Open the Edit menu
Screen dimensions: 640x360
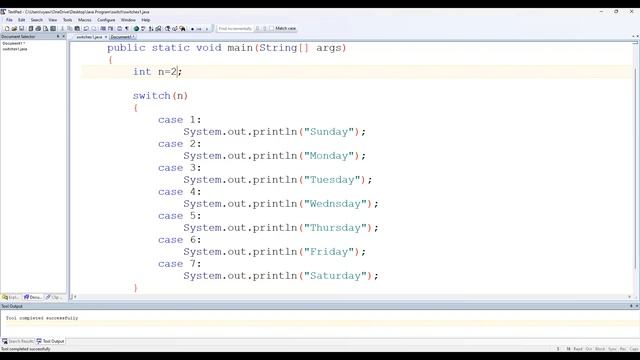pos(22,20)
